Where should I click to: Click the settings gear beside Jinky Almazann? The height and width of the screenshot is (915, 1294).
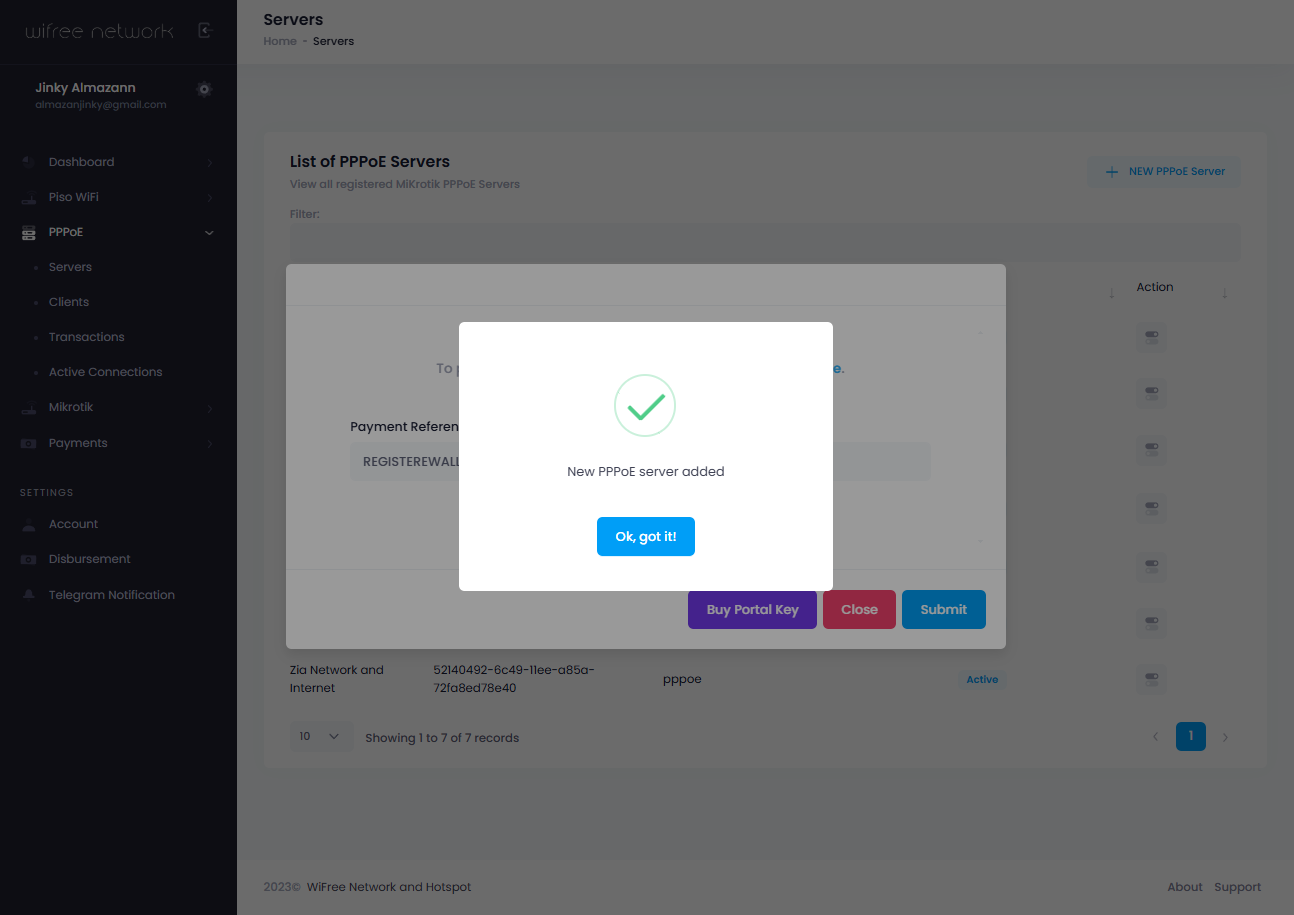pyautogui.click(x=204, y=88)
